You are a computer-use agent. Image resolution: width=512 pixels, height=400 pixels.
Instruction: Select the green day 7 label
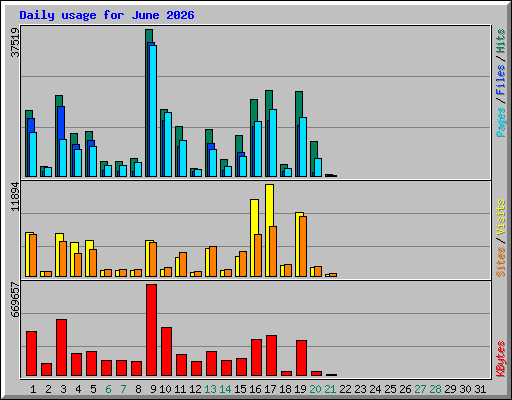tap(123, 389)
